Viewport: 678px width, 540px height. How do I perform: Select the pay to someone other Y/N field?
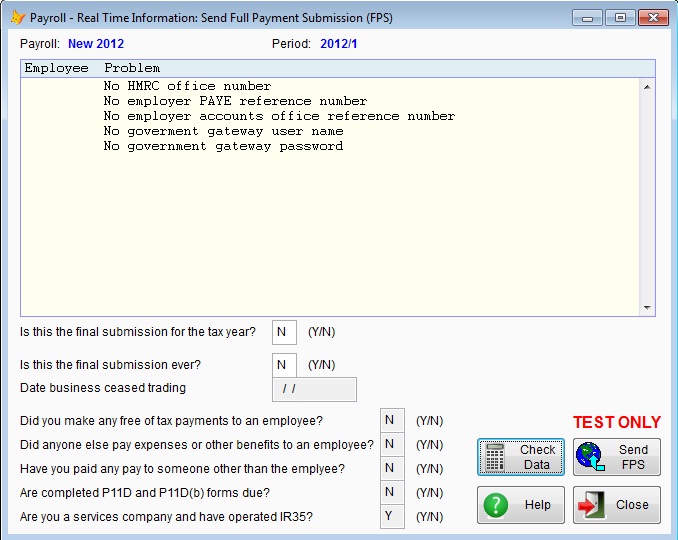392,468
